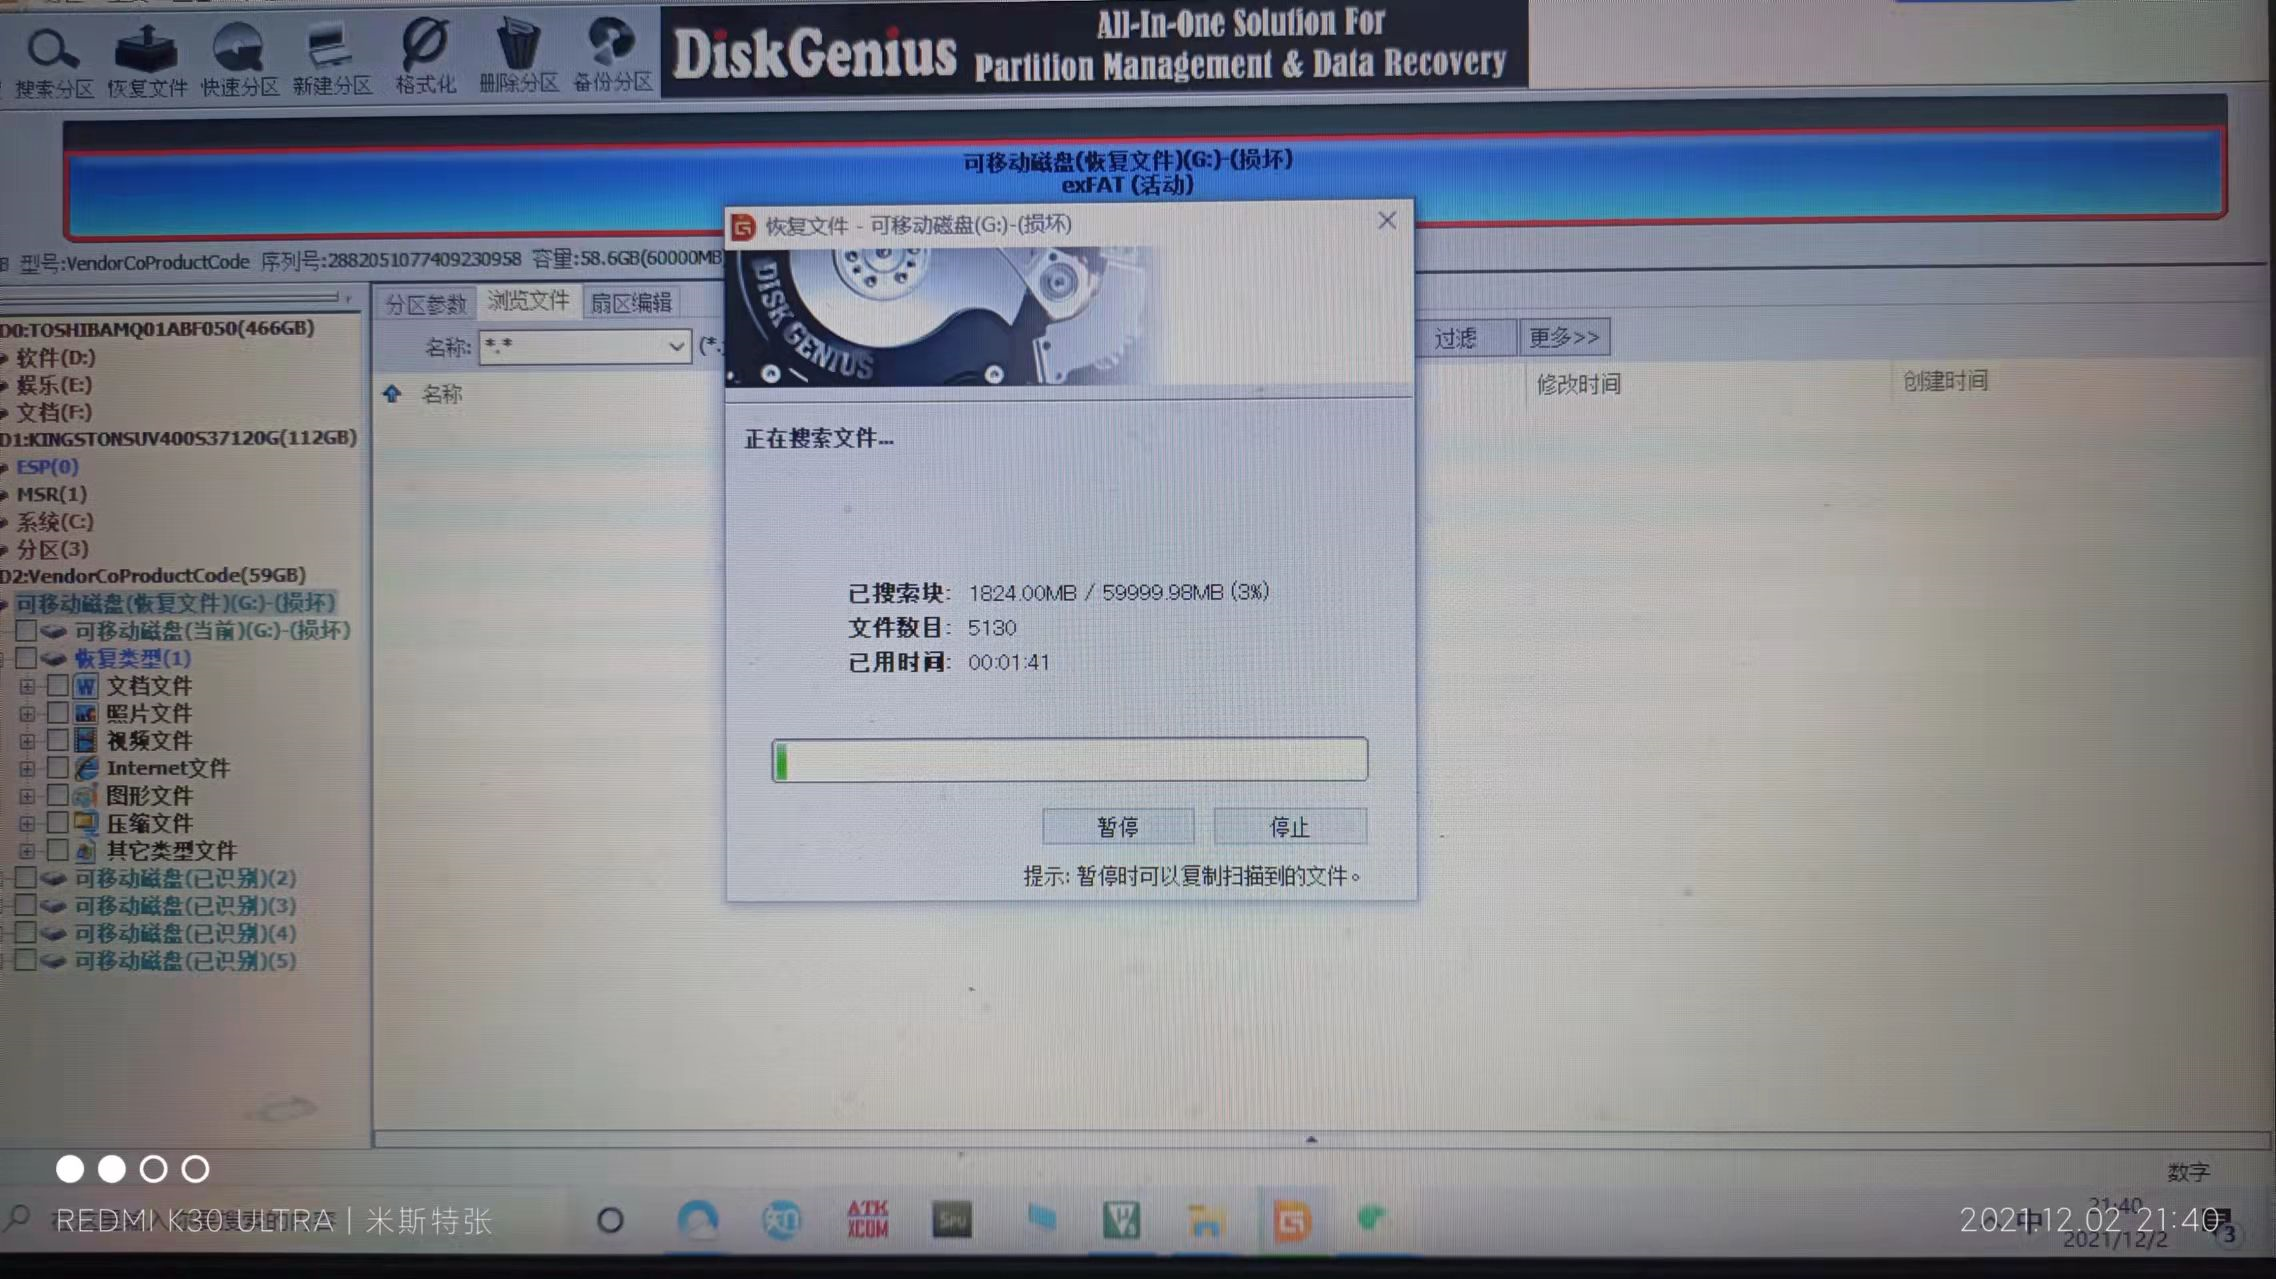Viewport: 2276px width, 1279px height.
Task: Enable the 压缩文件 checkbox
Action: click(58, 823)
